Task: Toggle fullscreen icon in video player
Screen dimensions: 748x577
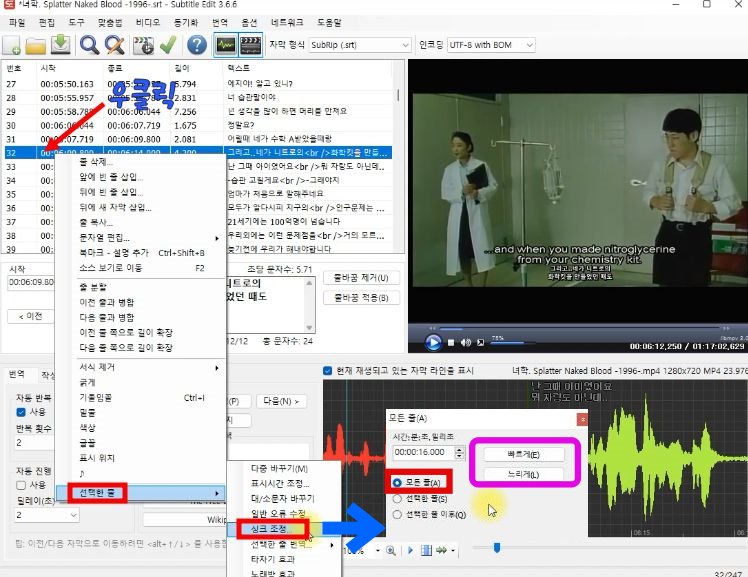Action: click(480, 342)
